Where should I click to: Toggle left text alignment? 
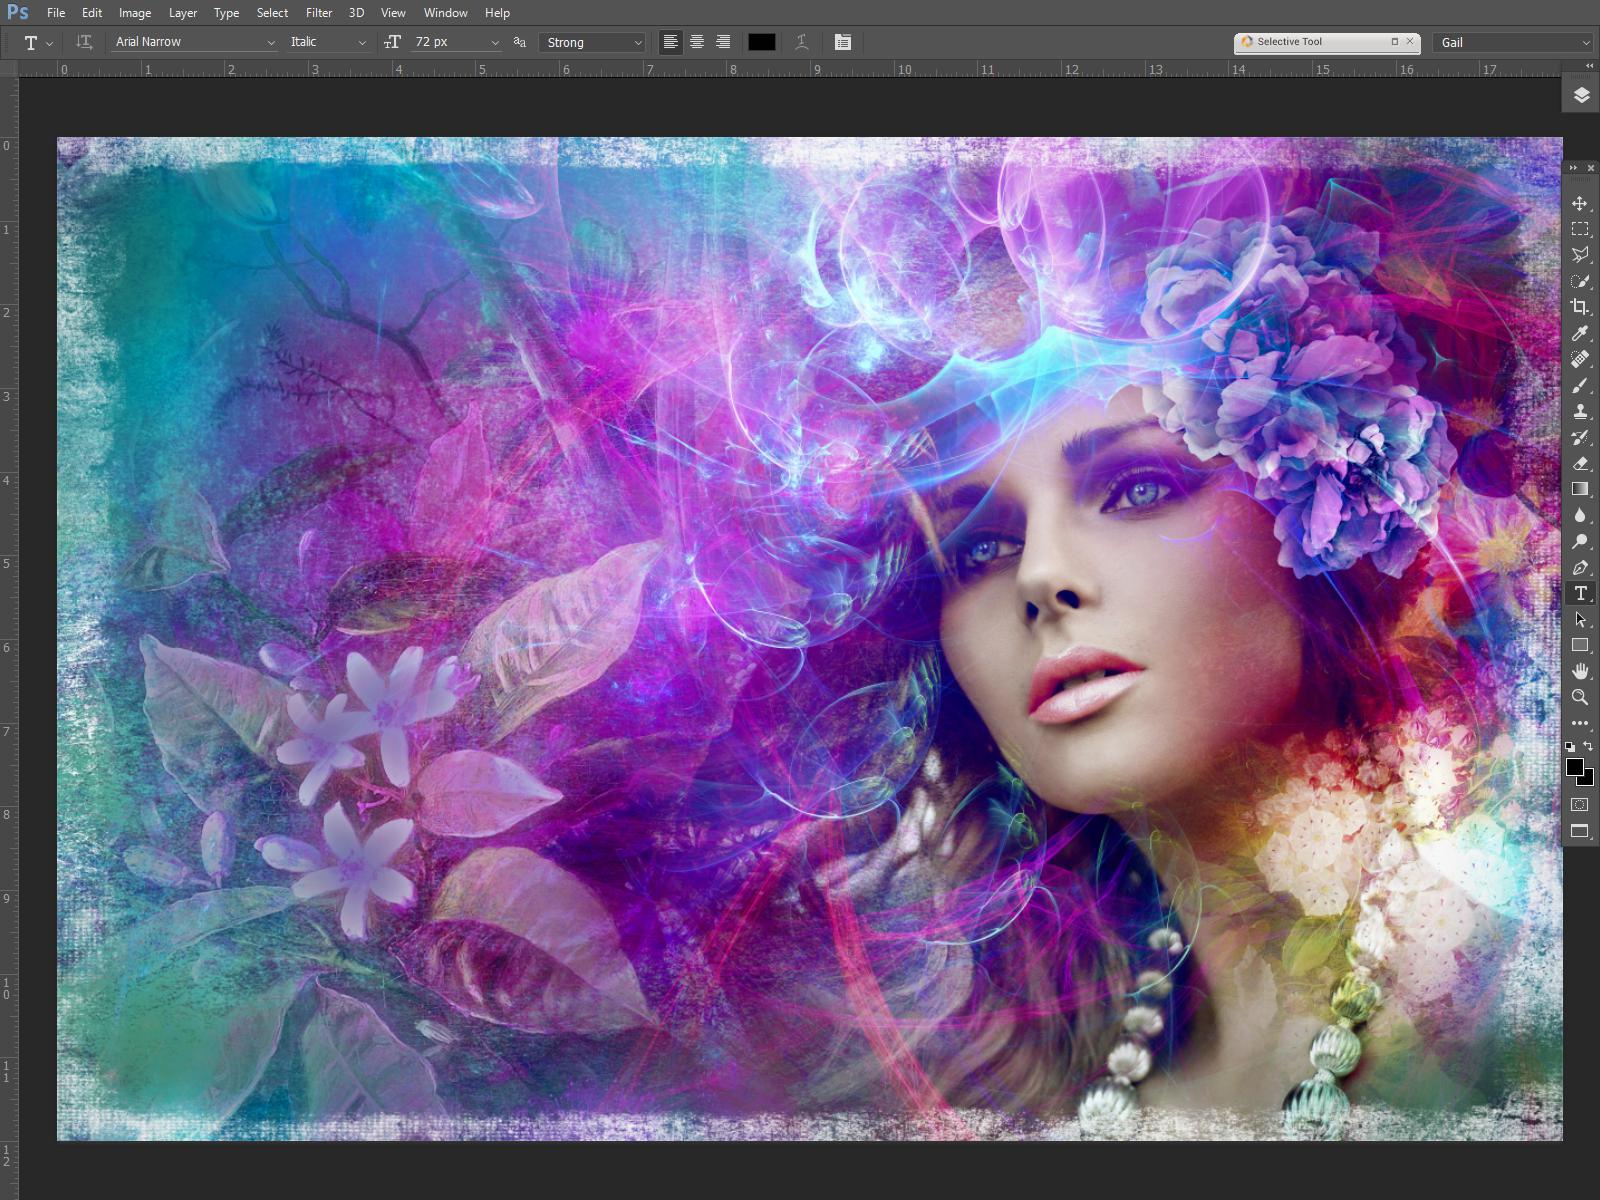coord(671,42)
